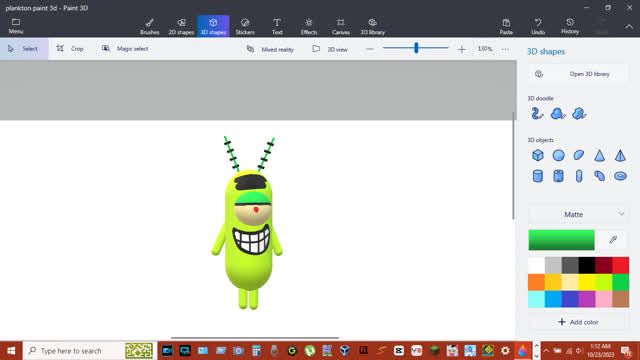The height and width of the screenshot is (360, 640).
Task: Click the 130% zoom value
Action: pyautogui.click(x=484, y=49)
